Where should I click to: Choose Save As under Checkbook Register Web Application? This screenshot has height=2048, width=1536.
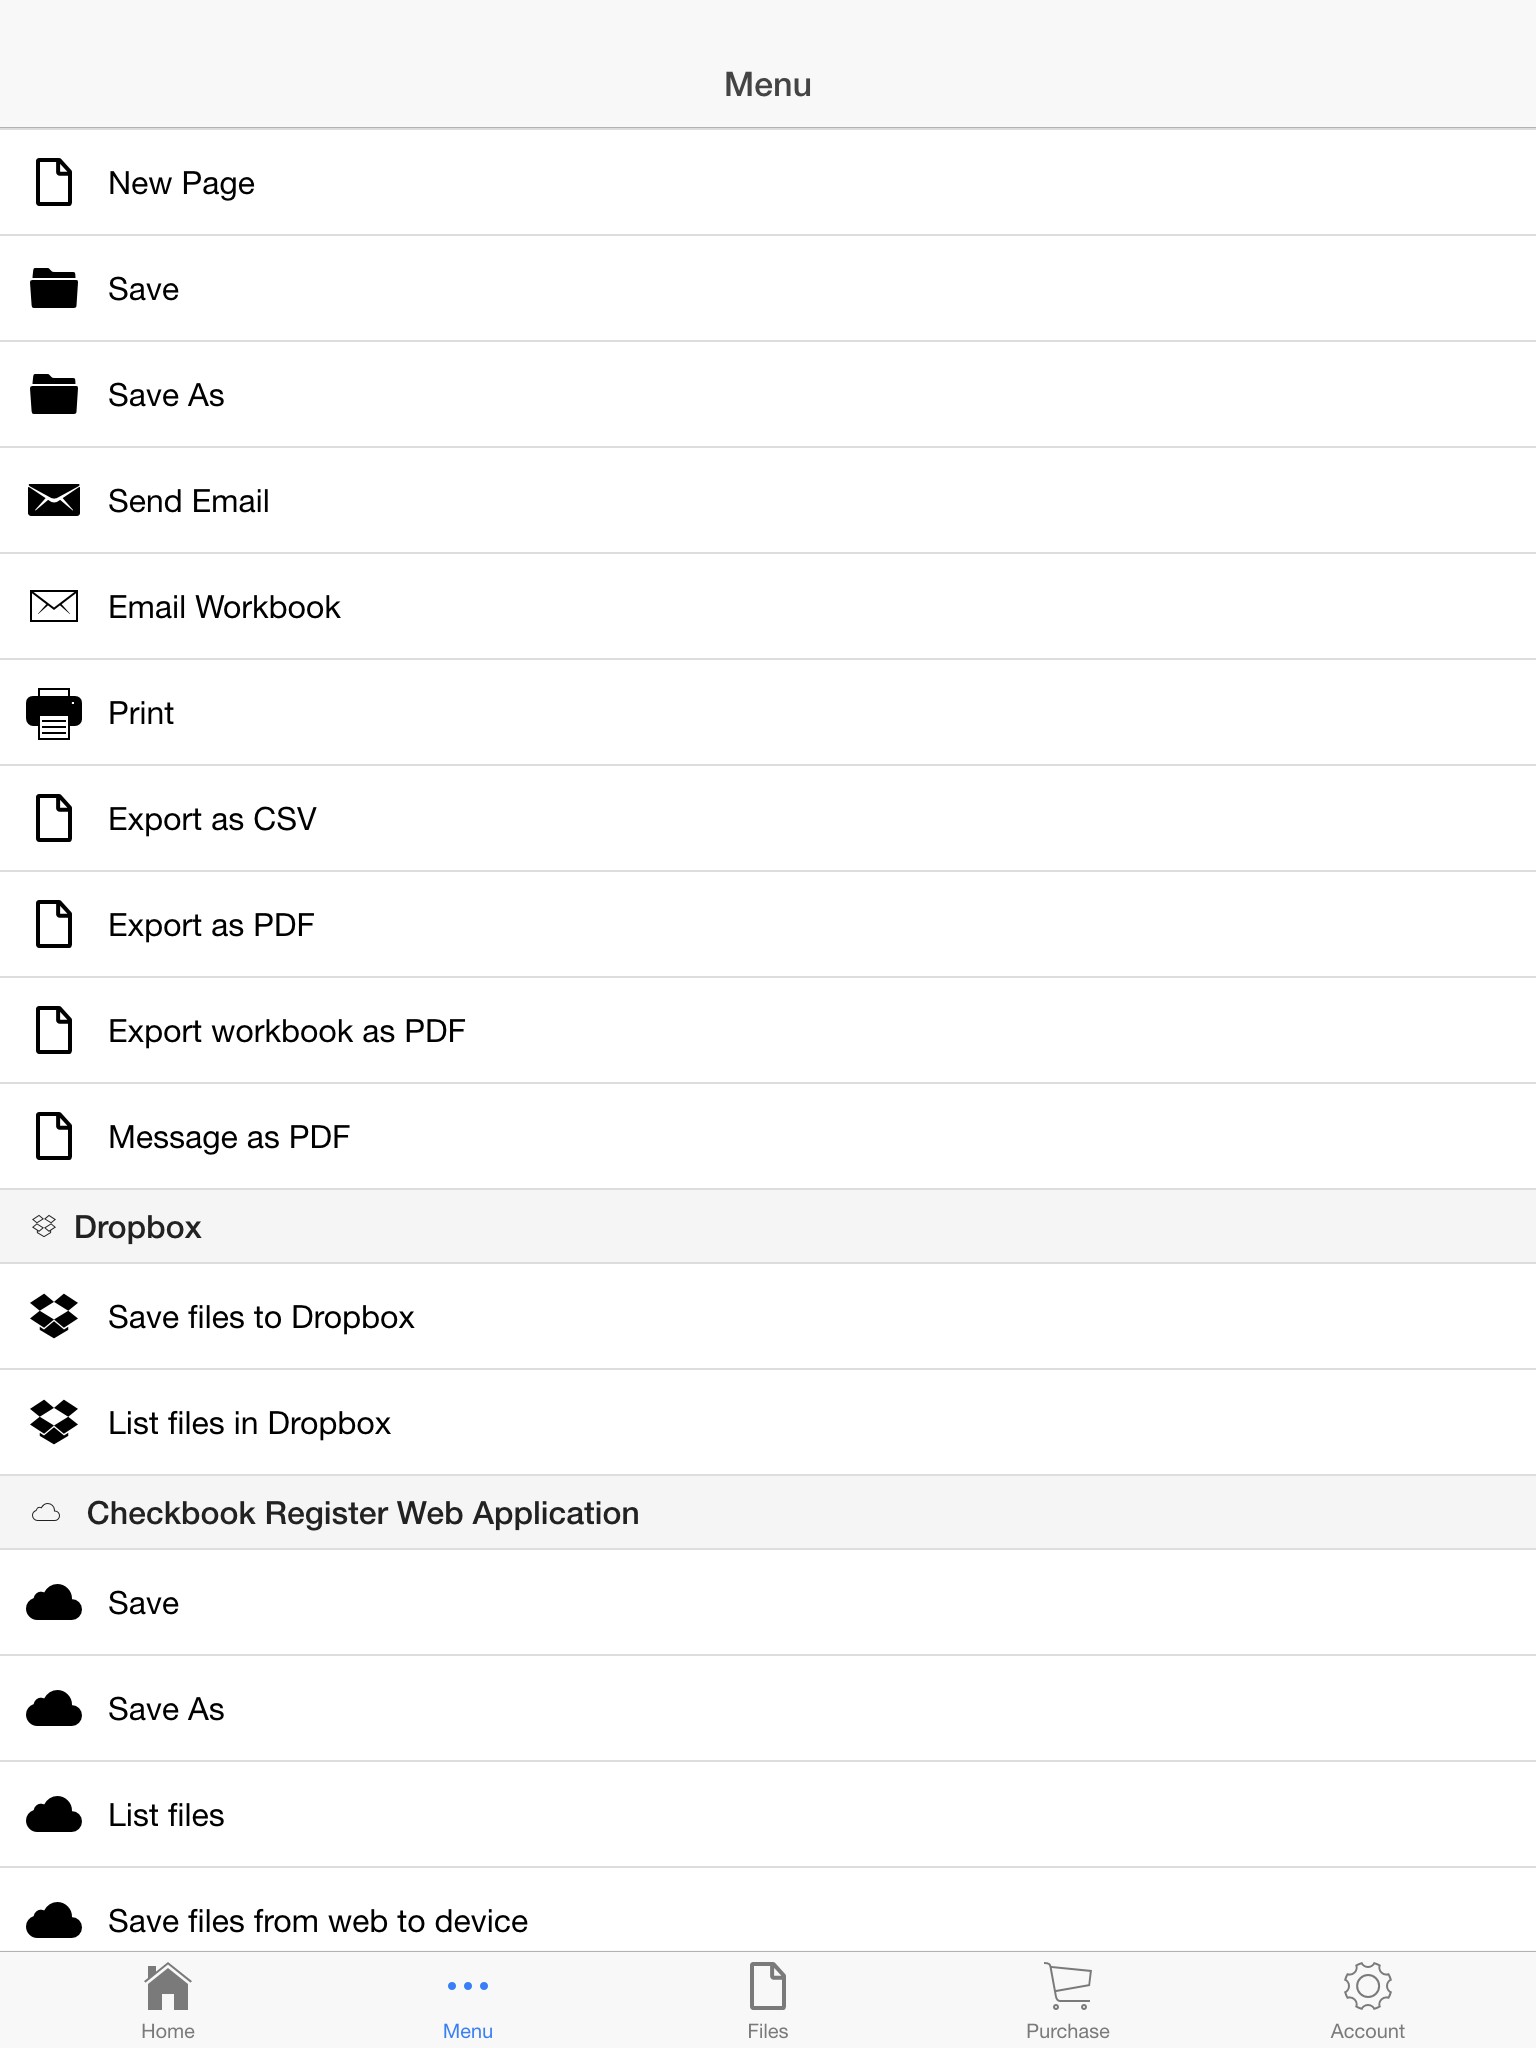pyautogui.click(x=768, y=1709)
